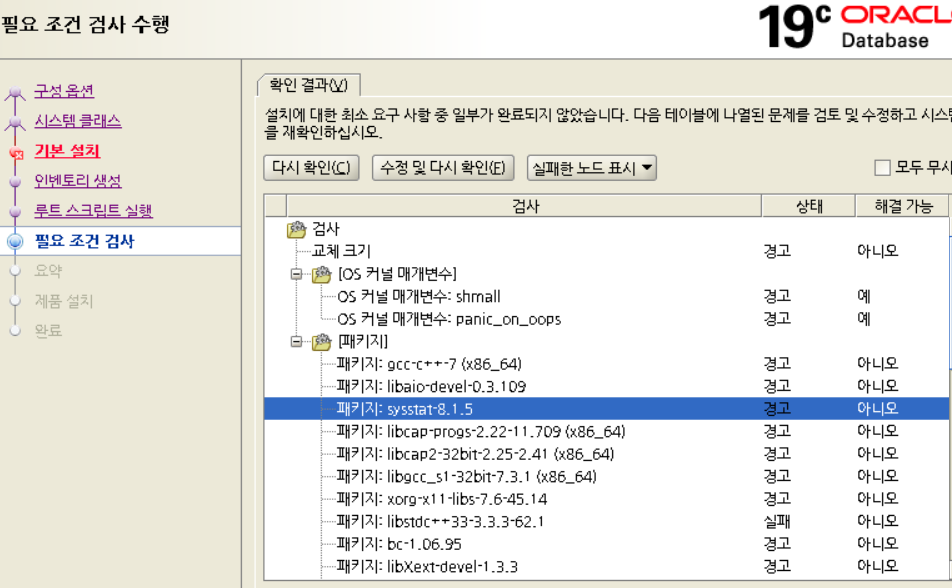Select the libaio-devel-0.3.109 package row
952x588 pixels.
click(607, 386)
